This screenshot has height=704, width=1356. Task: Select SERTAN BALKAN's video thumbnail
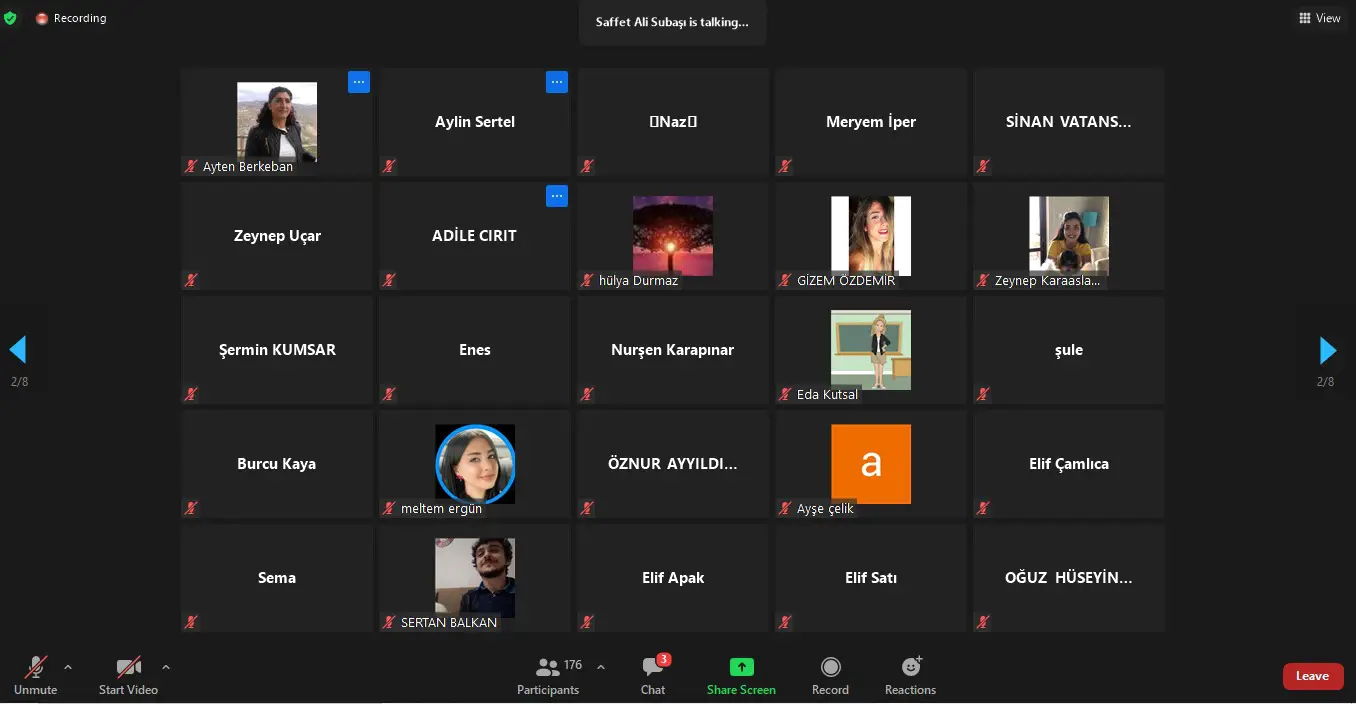tap(475, 578)
